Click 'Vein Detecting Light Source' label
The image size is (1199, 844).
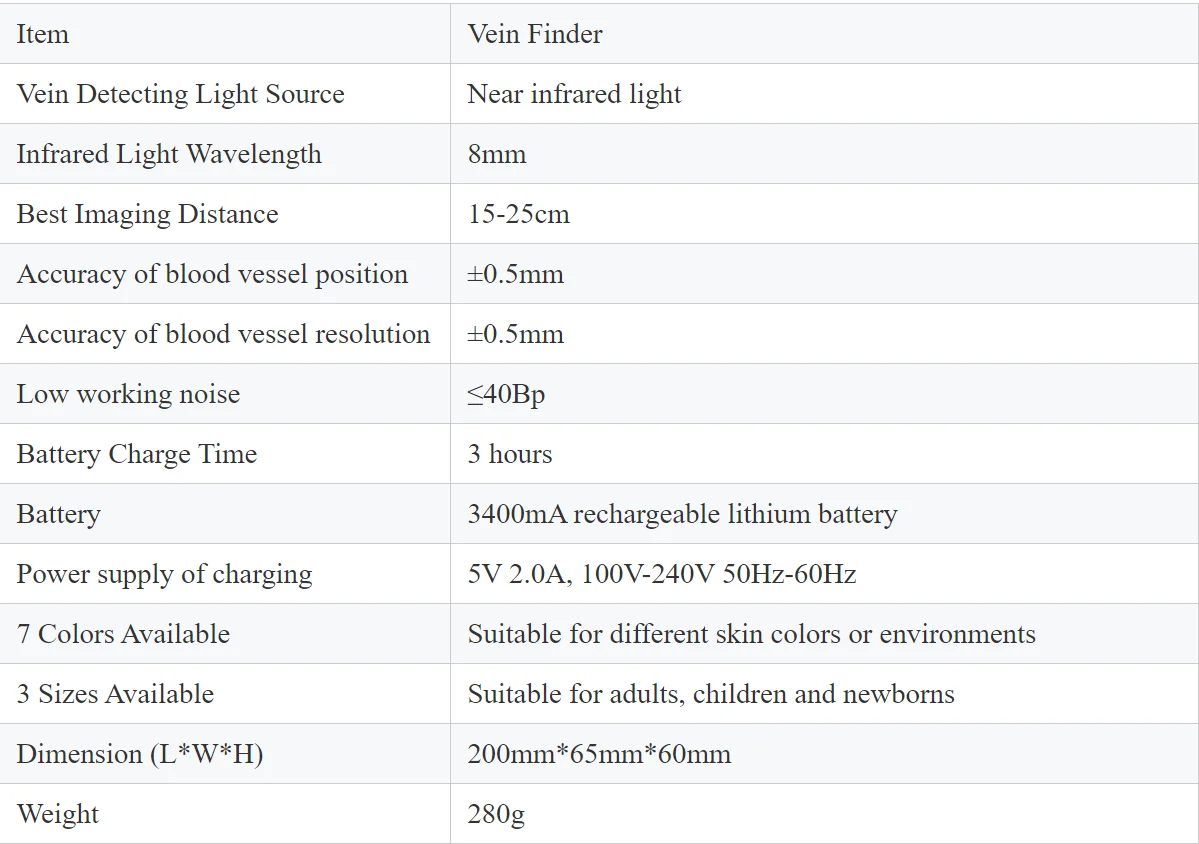click(180, 94)
